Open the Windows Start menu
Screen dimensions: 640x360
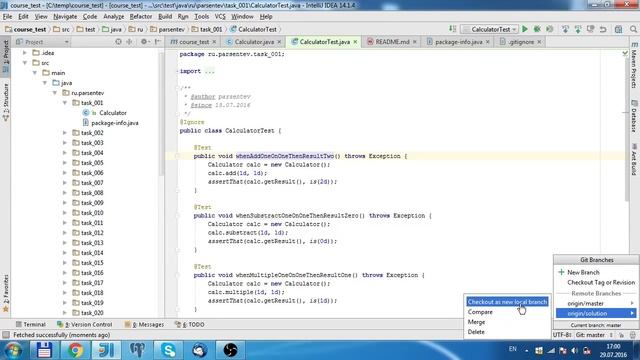13,350
